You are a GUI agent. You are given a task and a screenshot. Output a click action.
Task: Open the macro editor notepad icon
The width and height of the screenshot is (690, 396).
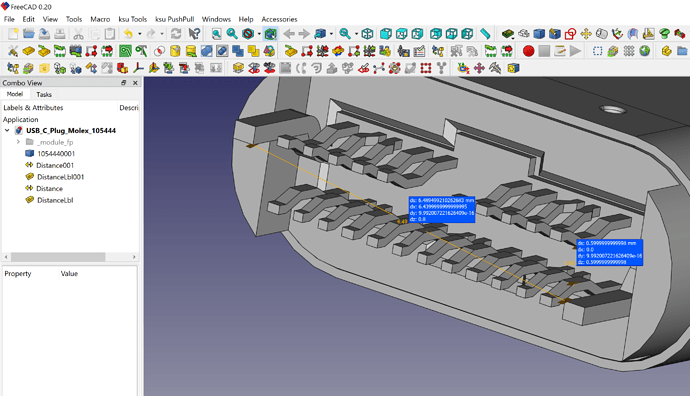click(560, 51)
